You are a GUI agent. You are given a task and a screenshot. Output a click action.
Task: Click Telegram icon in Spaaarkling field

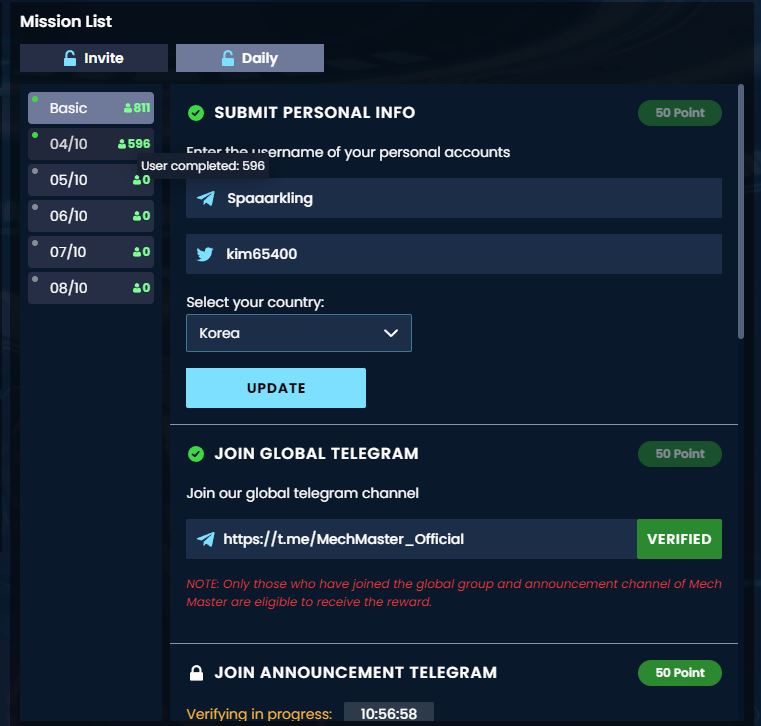point(206,198)
